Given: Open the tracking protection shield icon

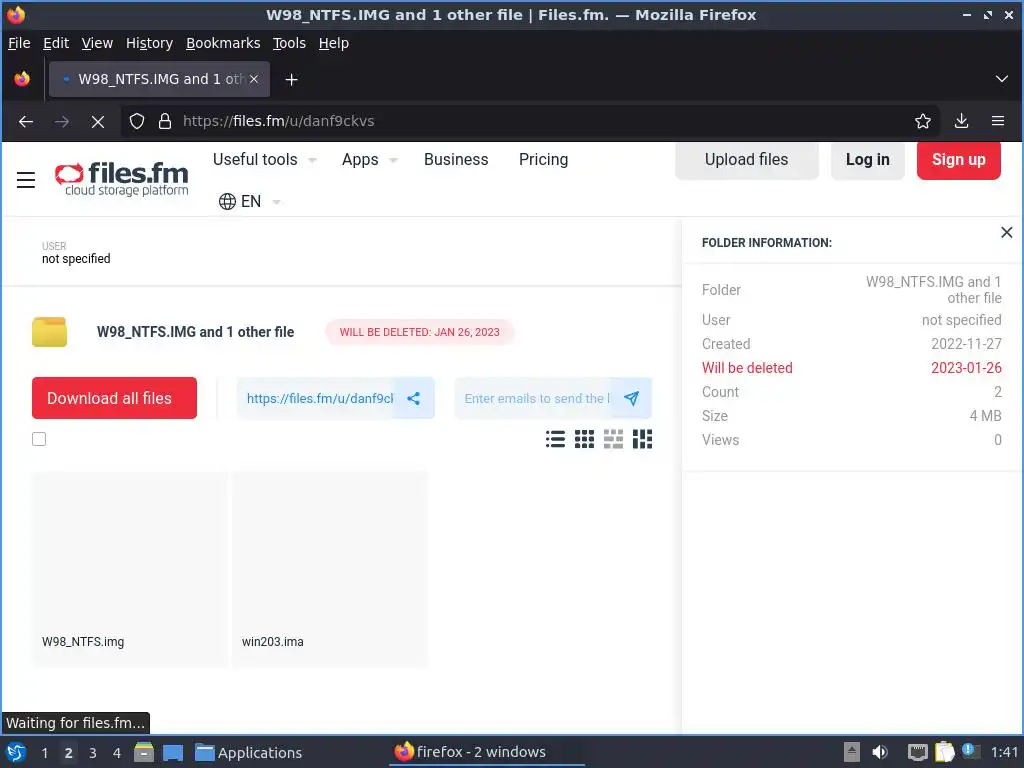Looking at the screenshot, I should click(x=136, y=121).
